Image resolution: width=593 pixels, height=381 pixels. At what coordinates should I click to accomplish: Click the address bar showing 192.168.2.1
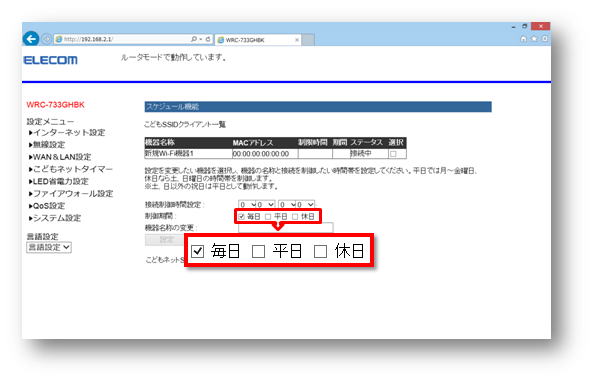click(x=122, y=39)
